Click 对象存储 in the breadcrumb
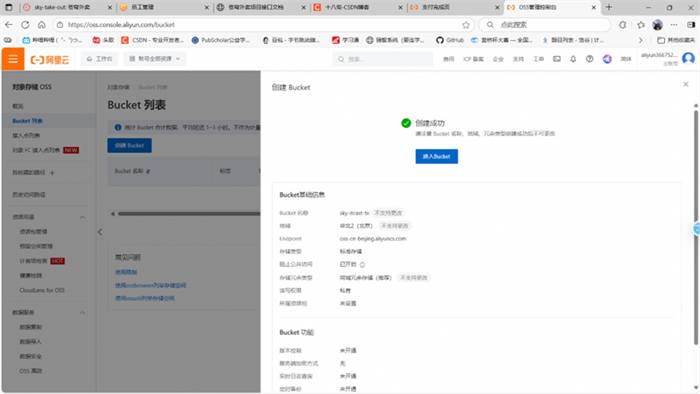700x394 pixels. pos(118,87)
